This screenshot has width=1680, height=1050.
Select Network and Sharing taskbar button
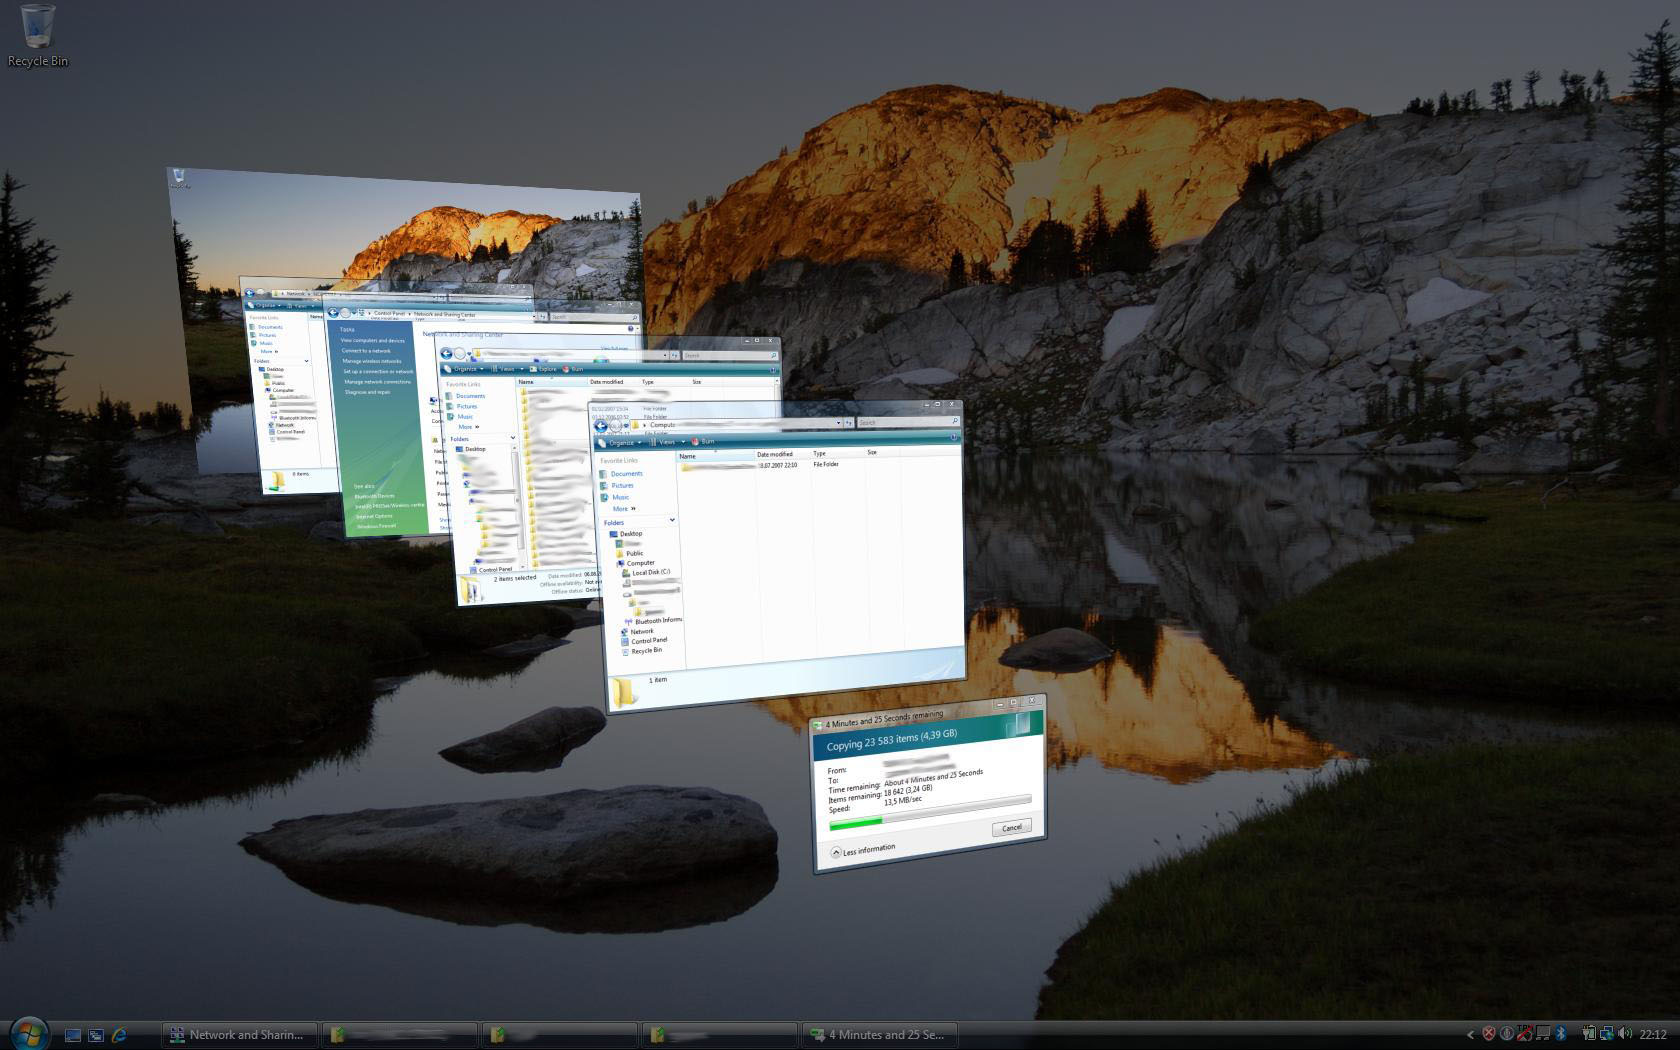click(x=239, y=1035)
